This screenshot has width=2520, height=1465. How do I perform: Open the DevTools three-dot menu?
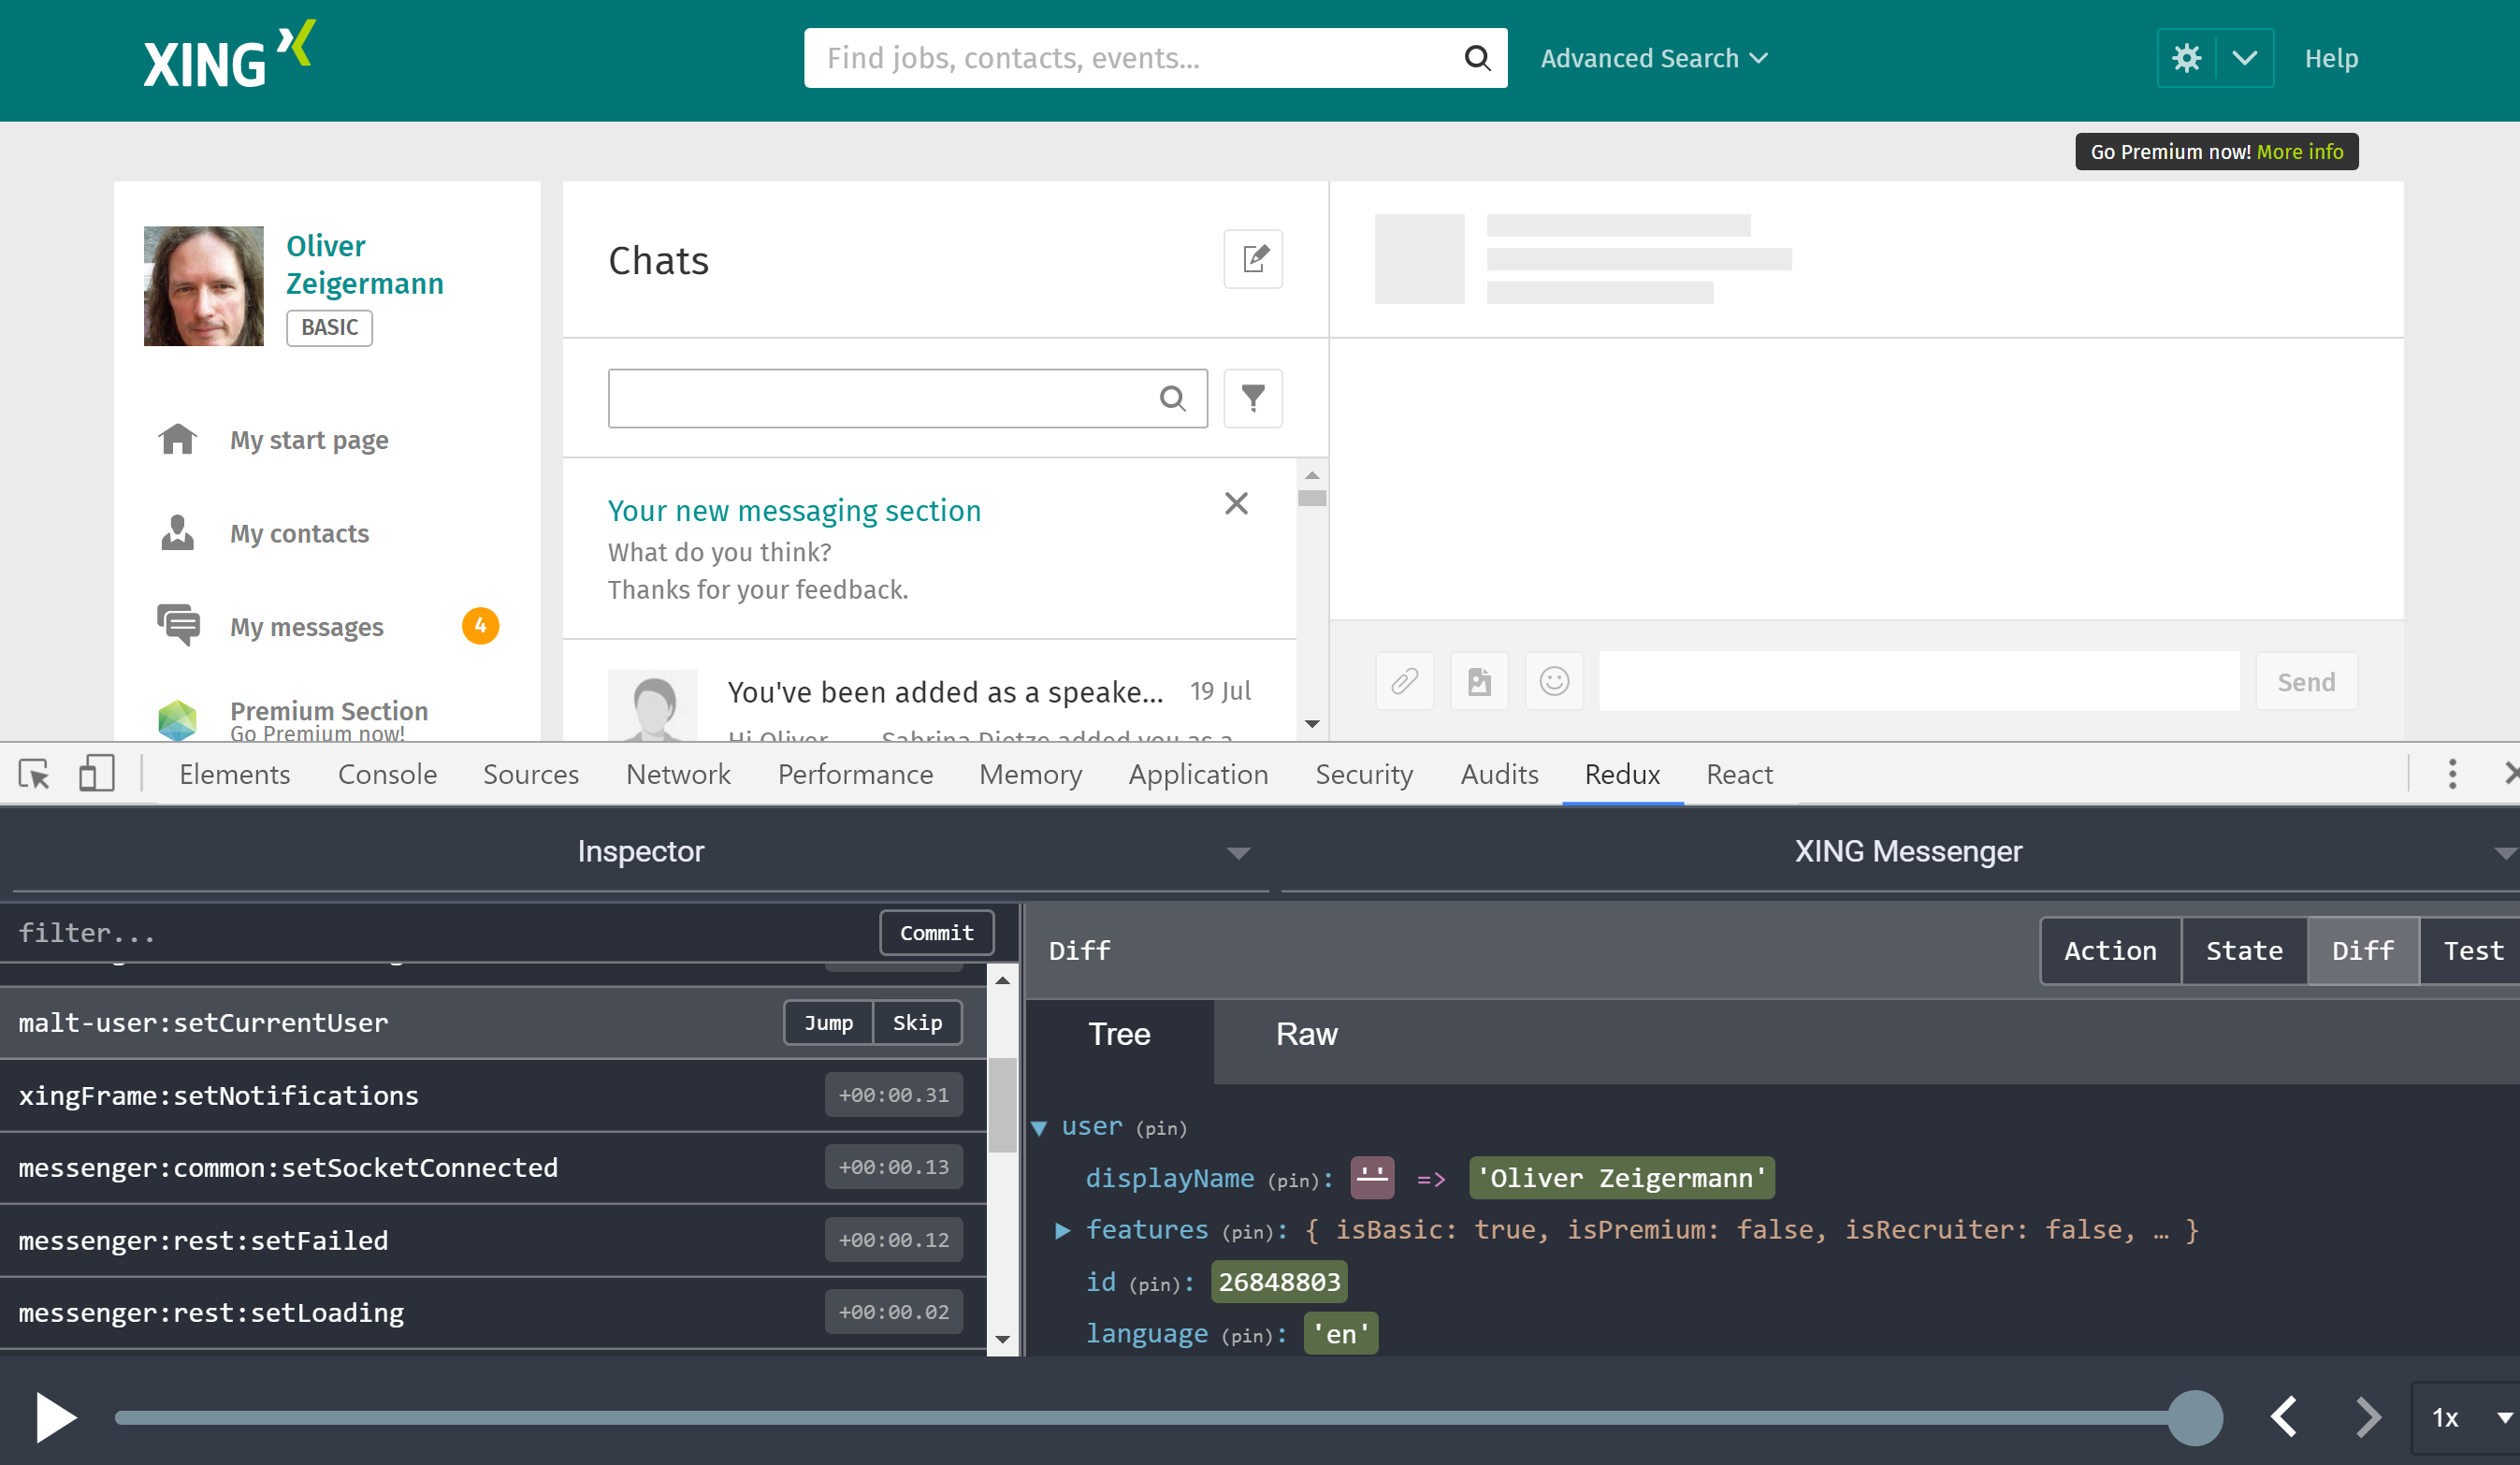pos(2452,773)
